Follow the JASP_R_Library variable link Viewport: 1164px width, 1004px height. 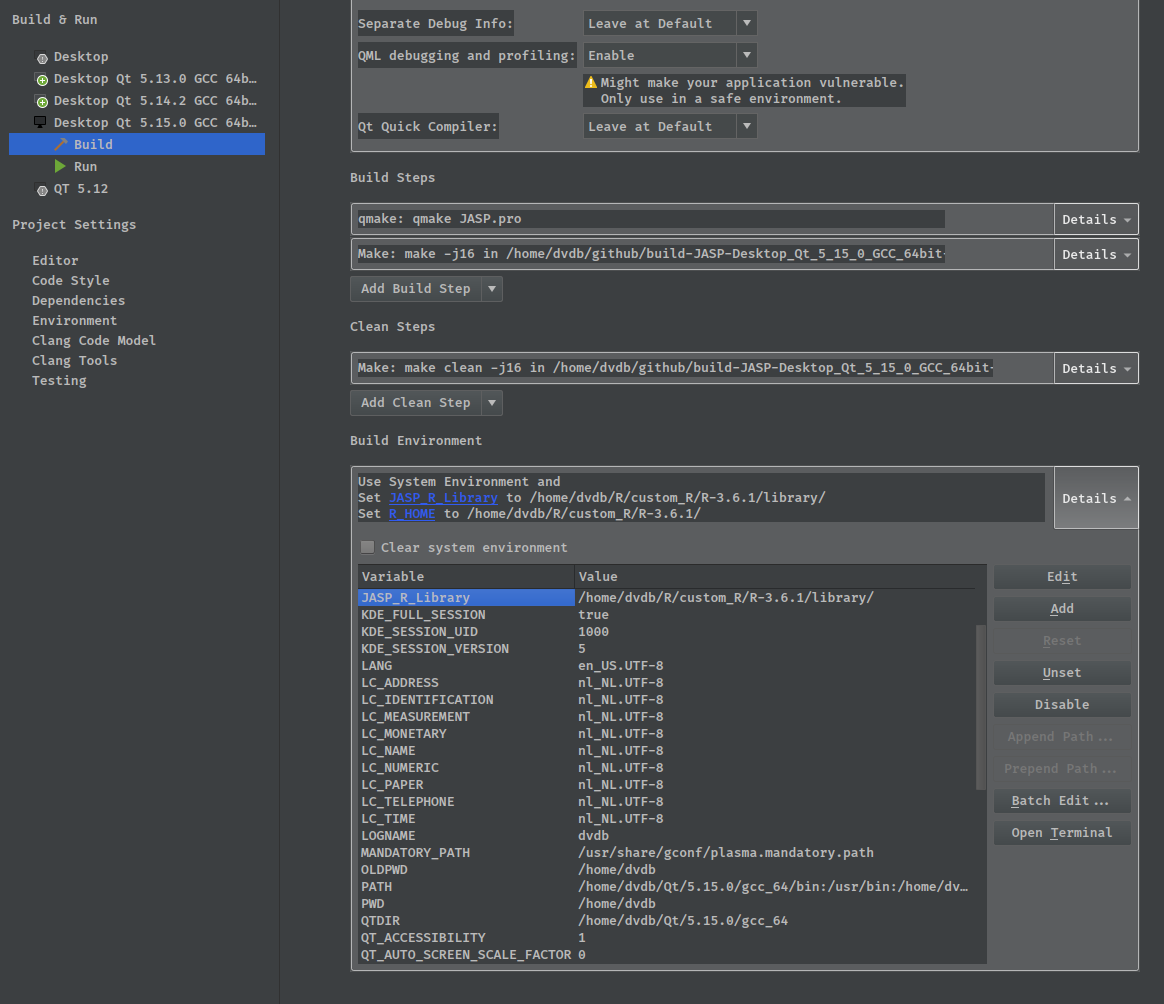pos(443,497)
